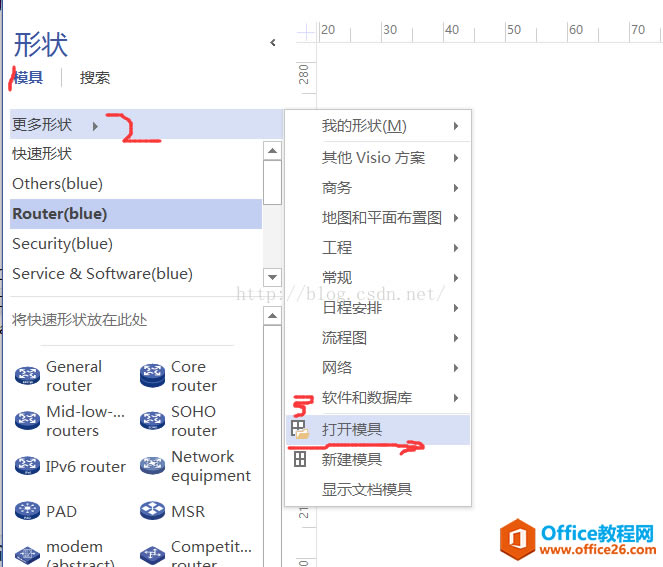Click the stencil list scroll-down arrow
663x567 pixels.
pyautogui.click(x=273, y=278)
